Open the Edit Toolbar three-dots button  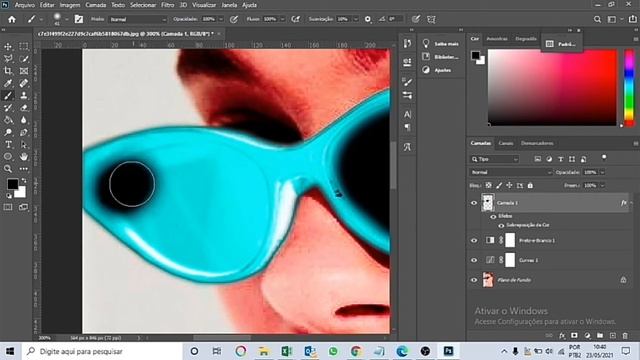click(24, 169)
